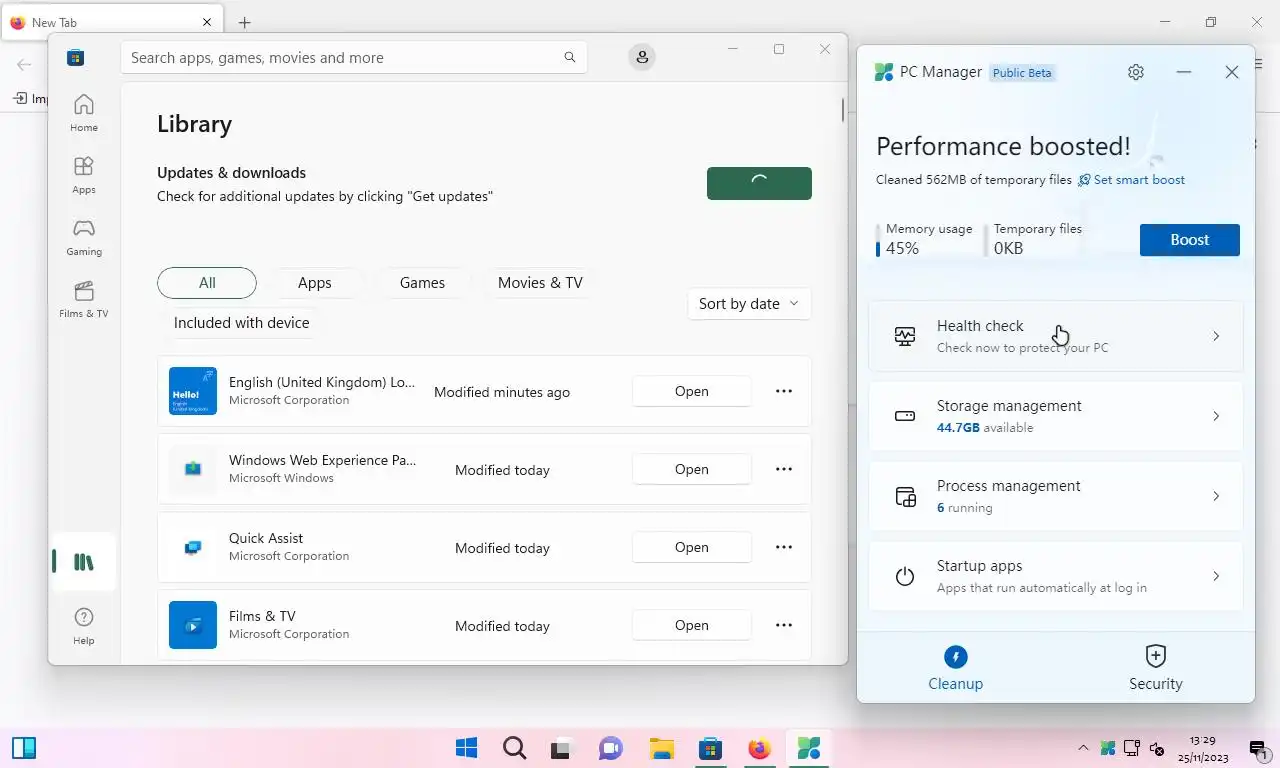1280x768 pixels.
Task: Click muted volume icon in tray
Action: coord(1157,748)
